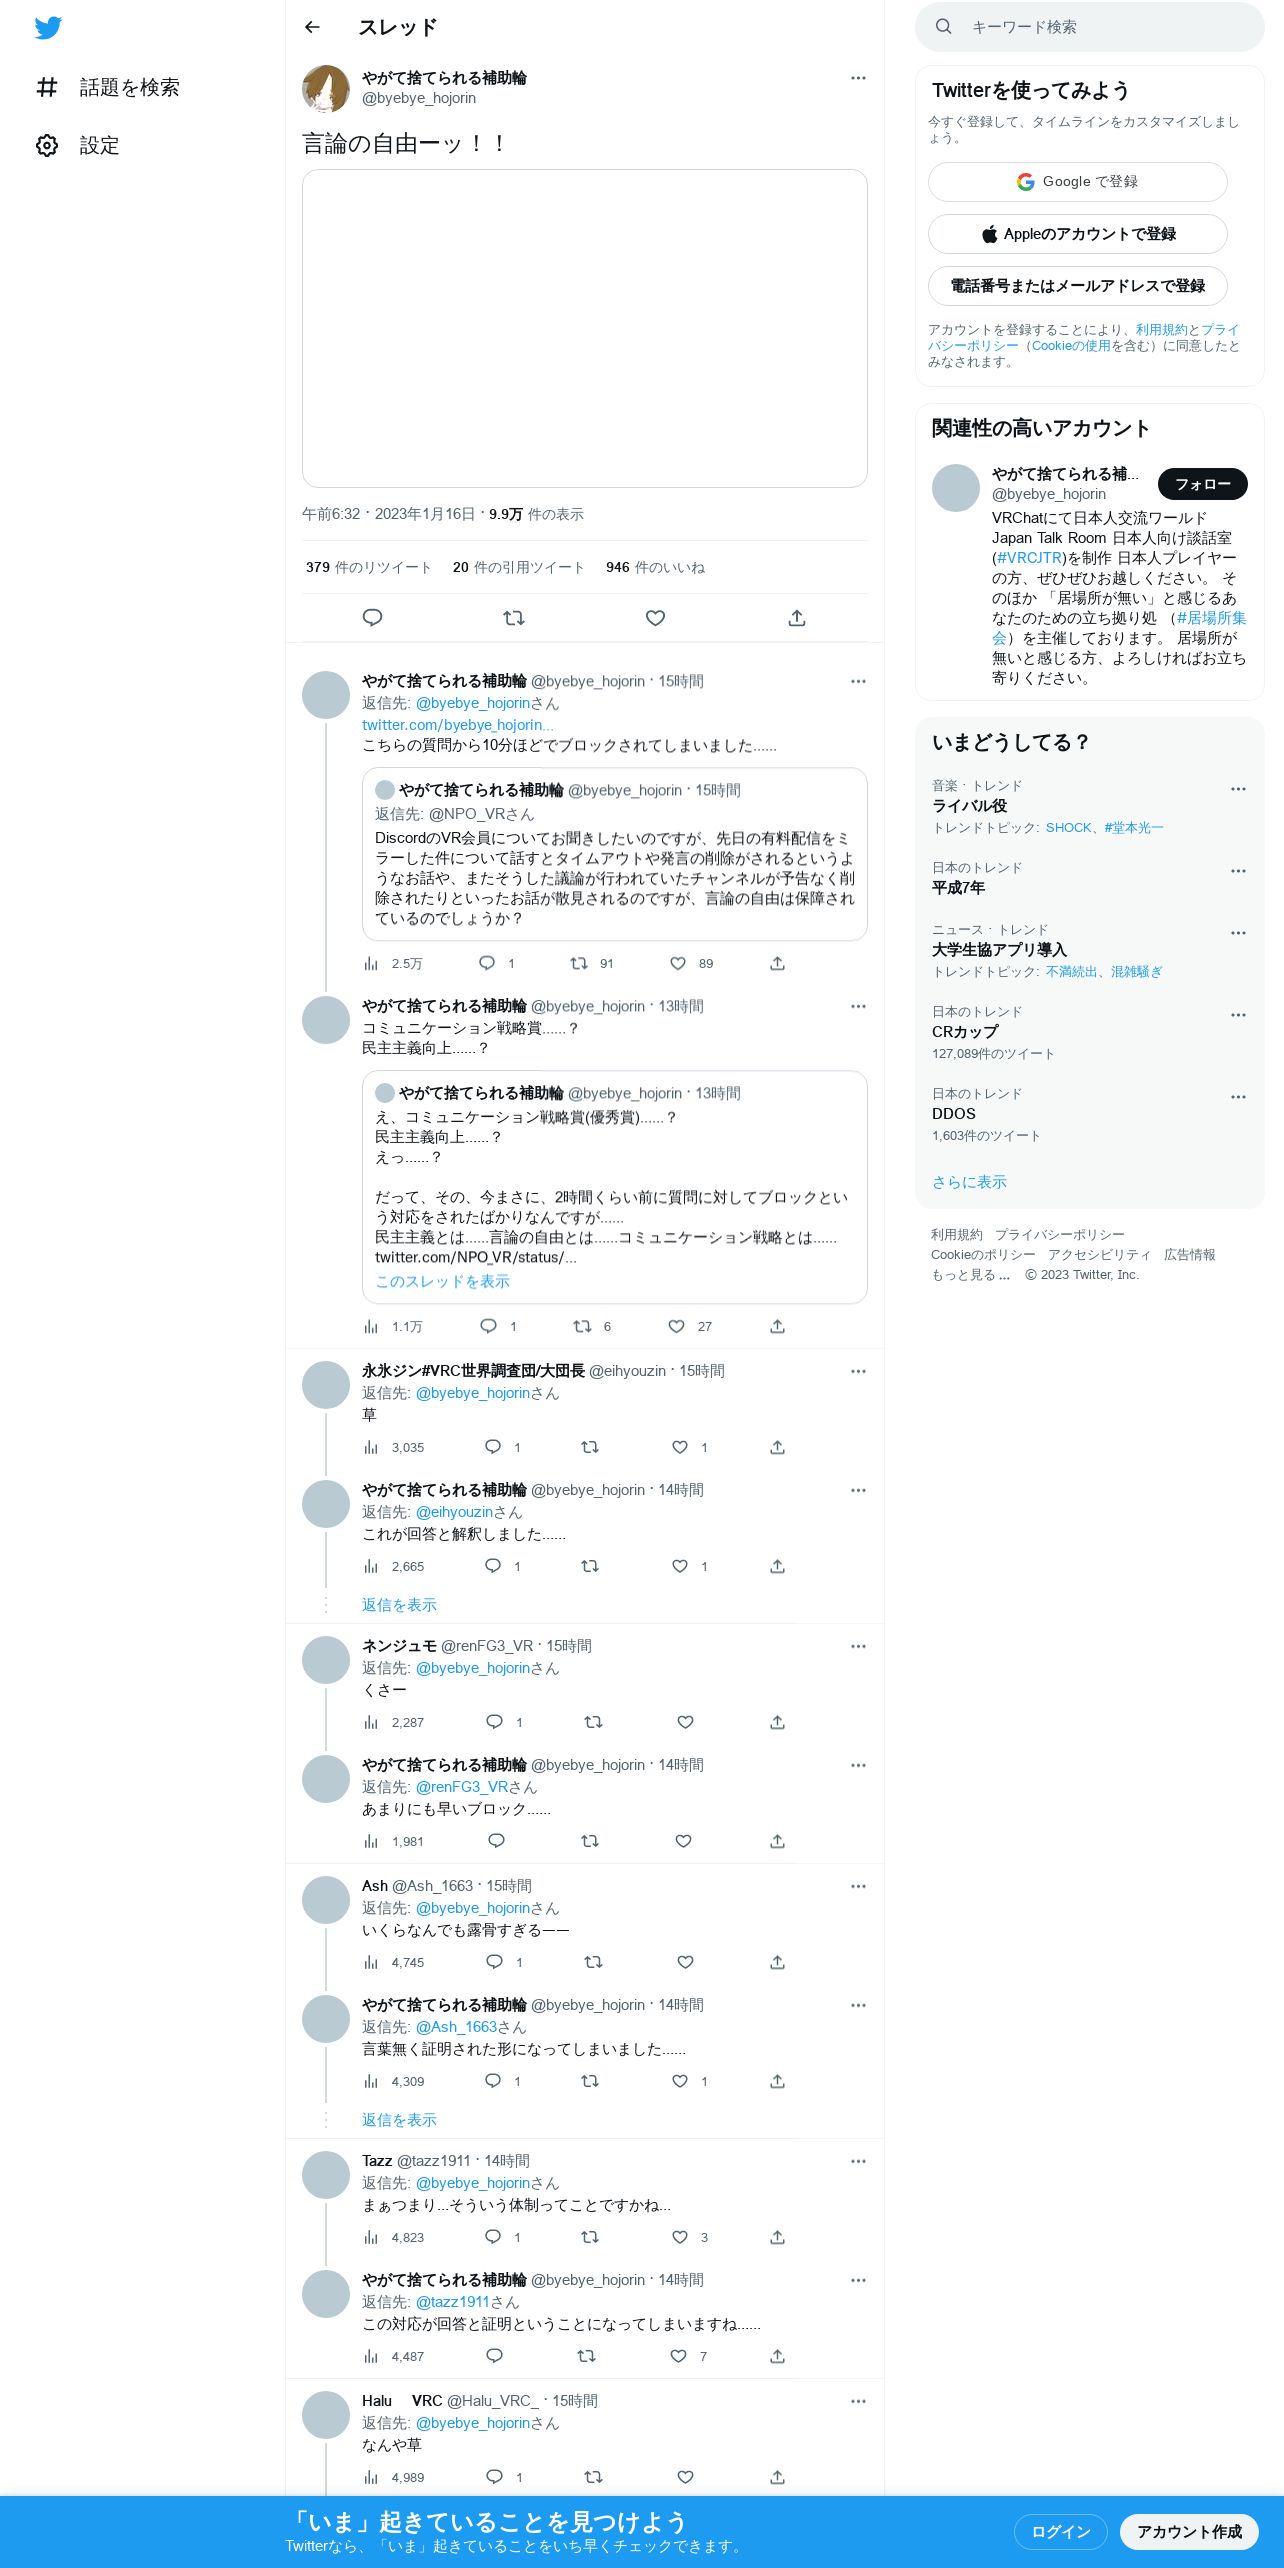This screenshot has height=2568, width=1284.
Task: Like the Tazz reply with 3 likes
Action: (x=680, y=2237)
